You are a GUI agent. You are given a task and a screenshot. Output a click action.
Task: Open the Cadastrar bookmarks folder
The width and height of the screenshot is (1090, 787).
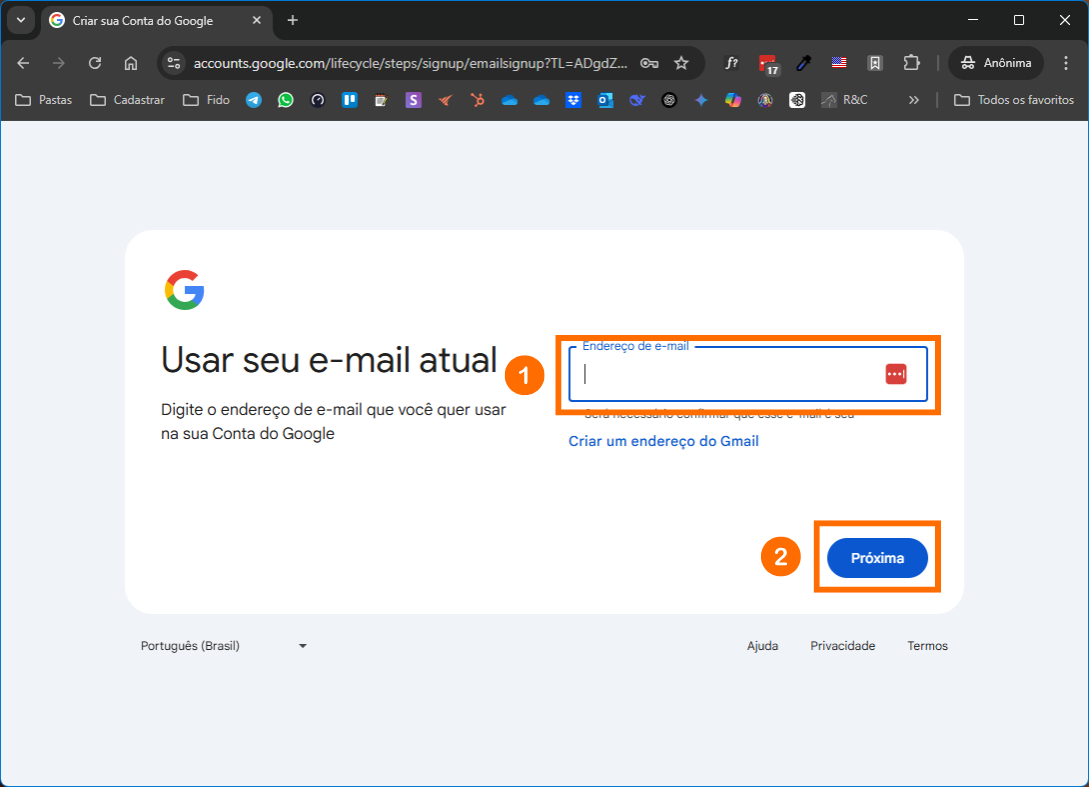coord(127,100)
